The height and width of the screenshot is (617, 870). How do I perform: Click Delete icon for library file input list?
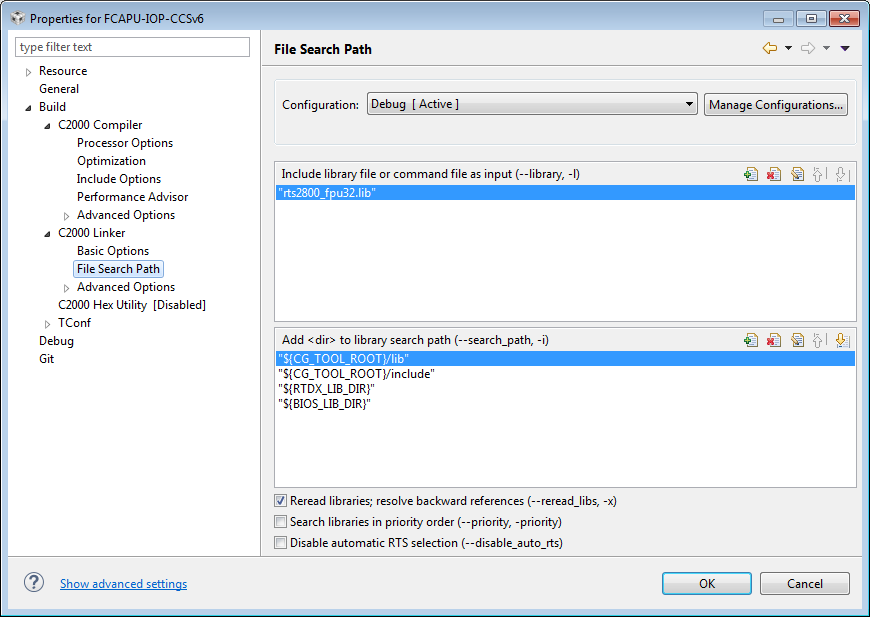pyautogui.click(x=773, y=174)
